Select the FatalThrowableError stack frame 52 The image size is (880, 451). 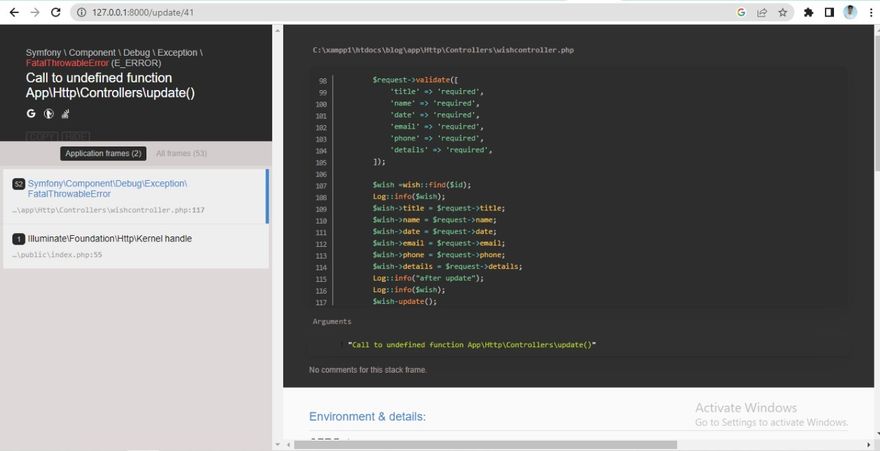(x=134, y=196)
